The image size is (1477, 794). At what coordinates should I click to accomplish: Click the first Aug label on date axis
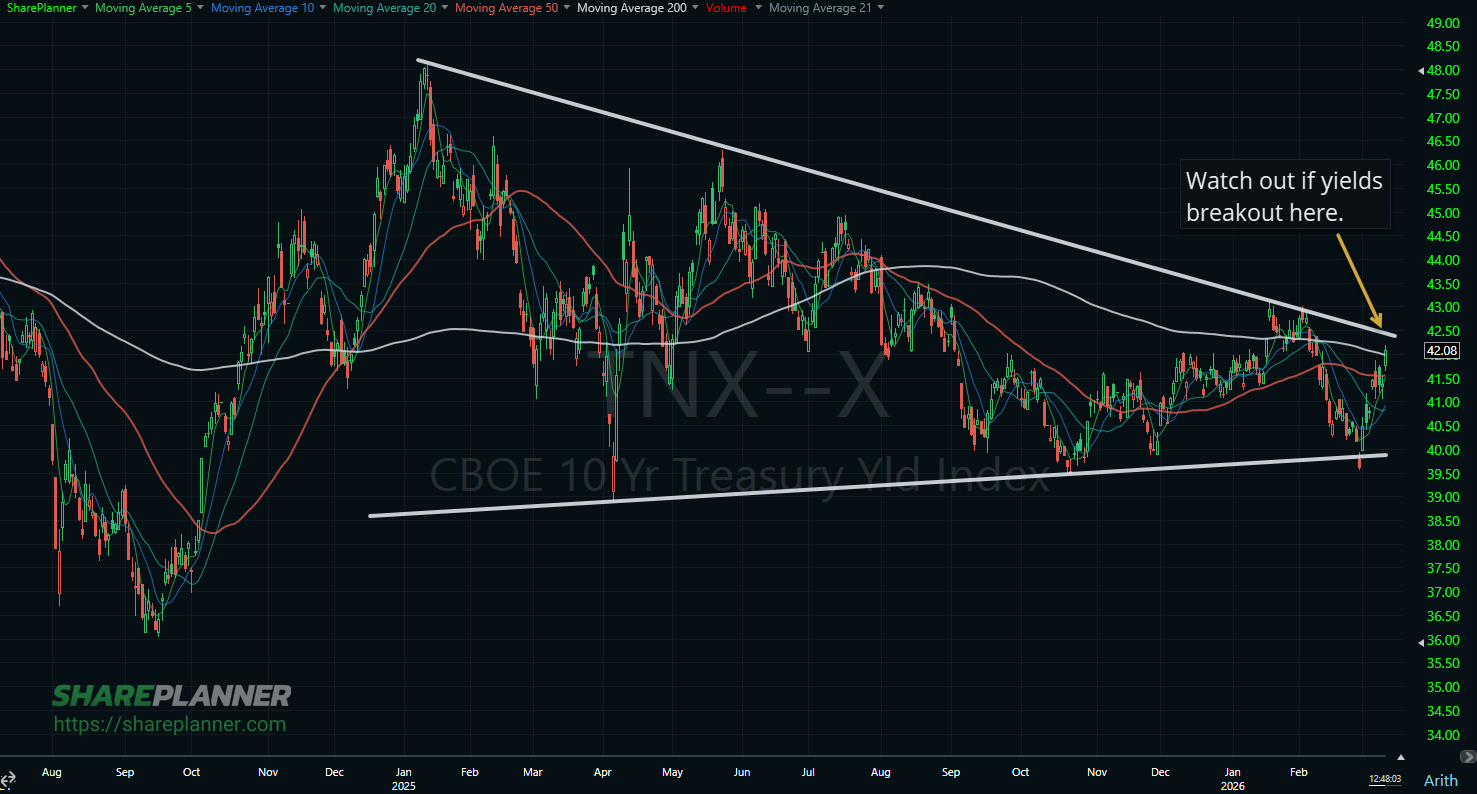52,773
